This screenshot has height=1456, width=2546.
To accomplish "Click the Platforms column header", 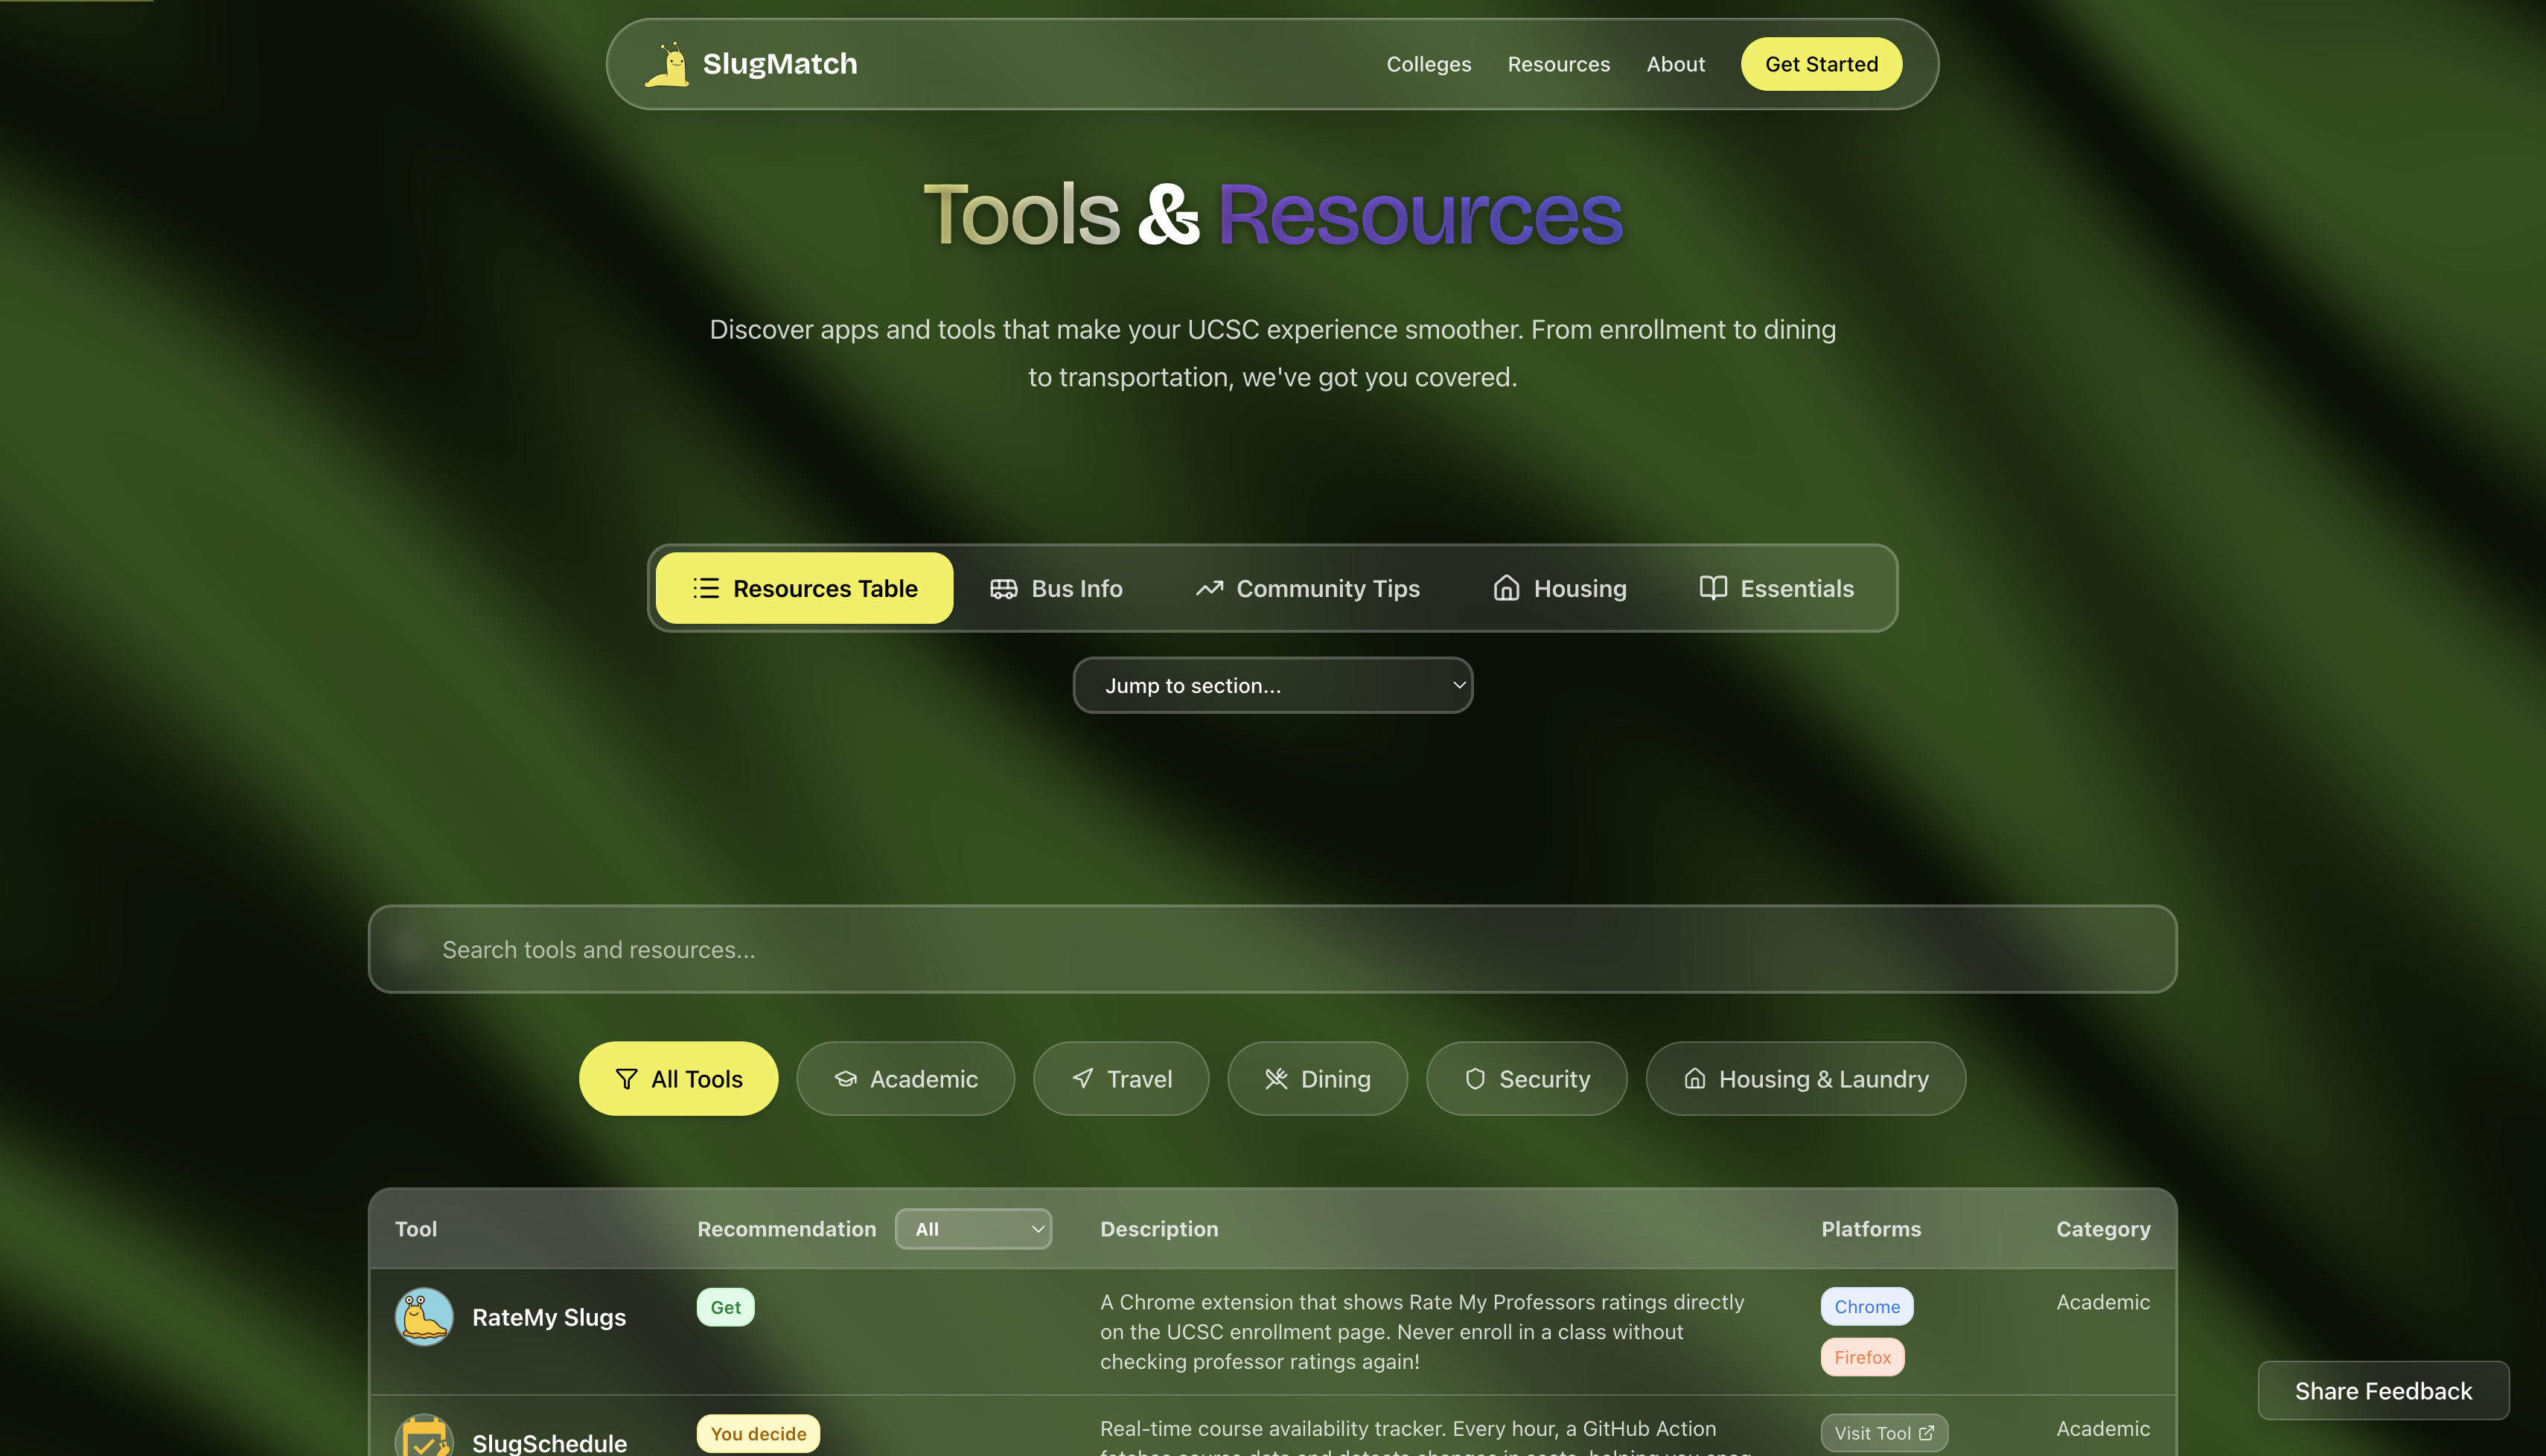I will click(1871, 1229).
